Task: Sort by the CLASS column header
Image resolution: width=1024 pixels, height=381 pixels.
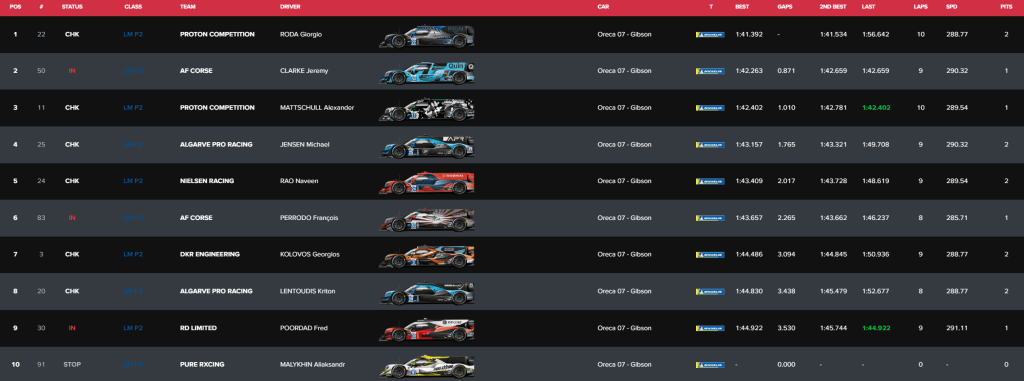Action: 133,7
